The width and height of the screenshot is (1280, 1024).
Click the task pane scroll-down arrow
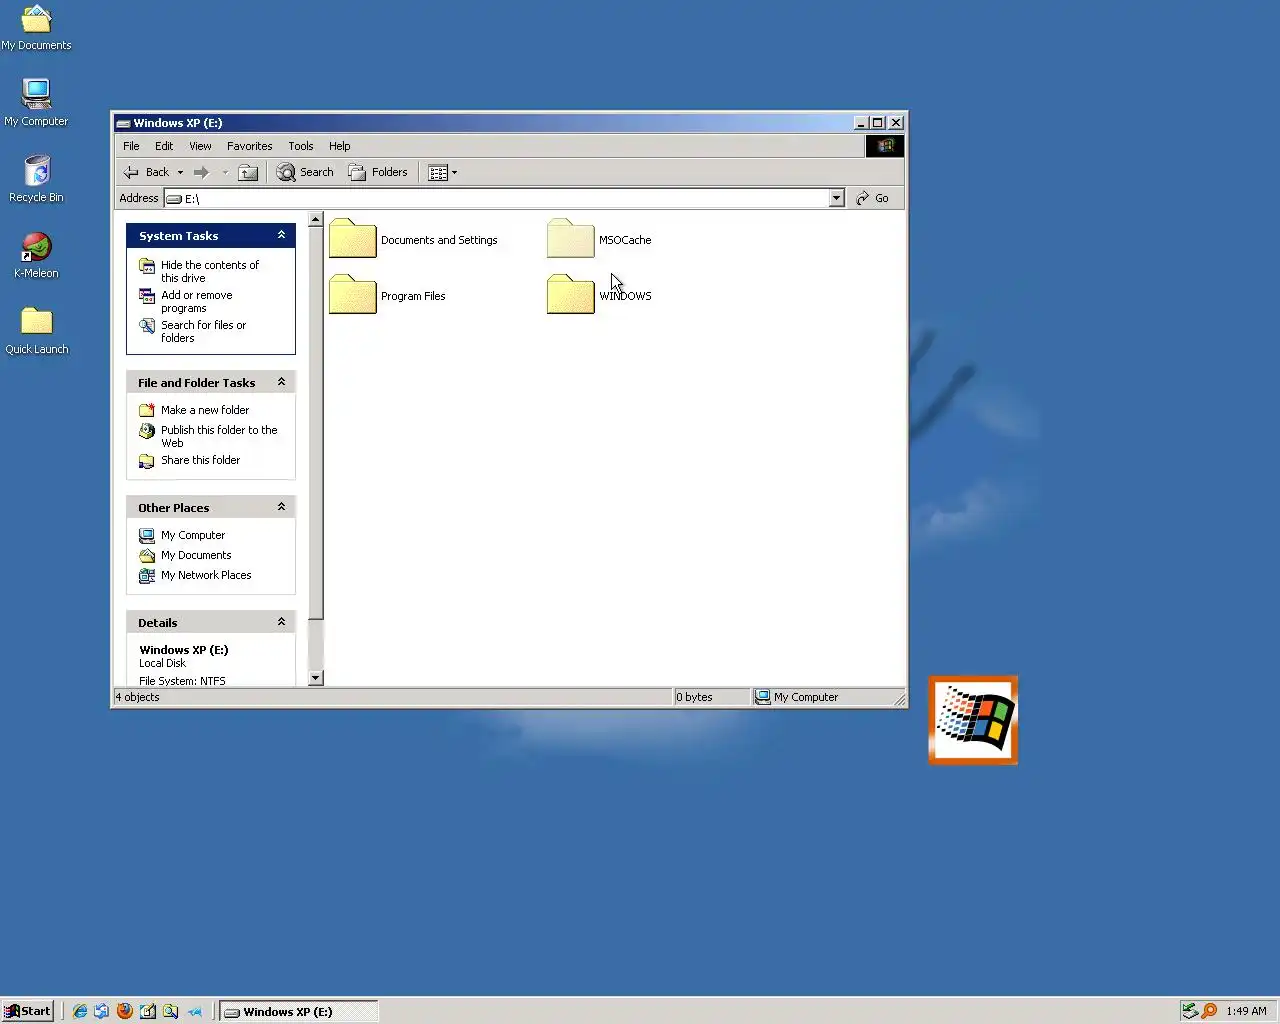(316, 678)
